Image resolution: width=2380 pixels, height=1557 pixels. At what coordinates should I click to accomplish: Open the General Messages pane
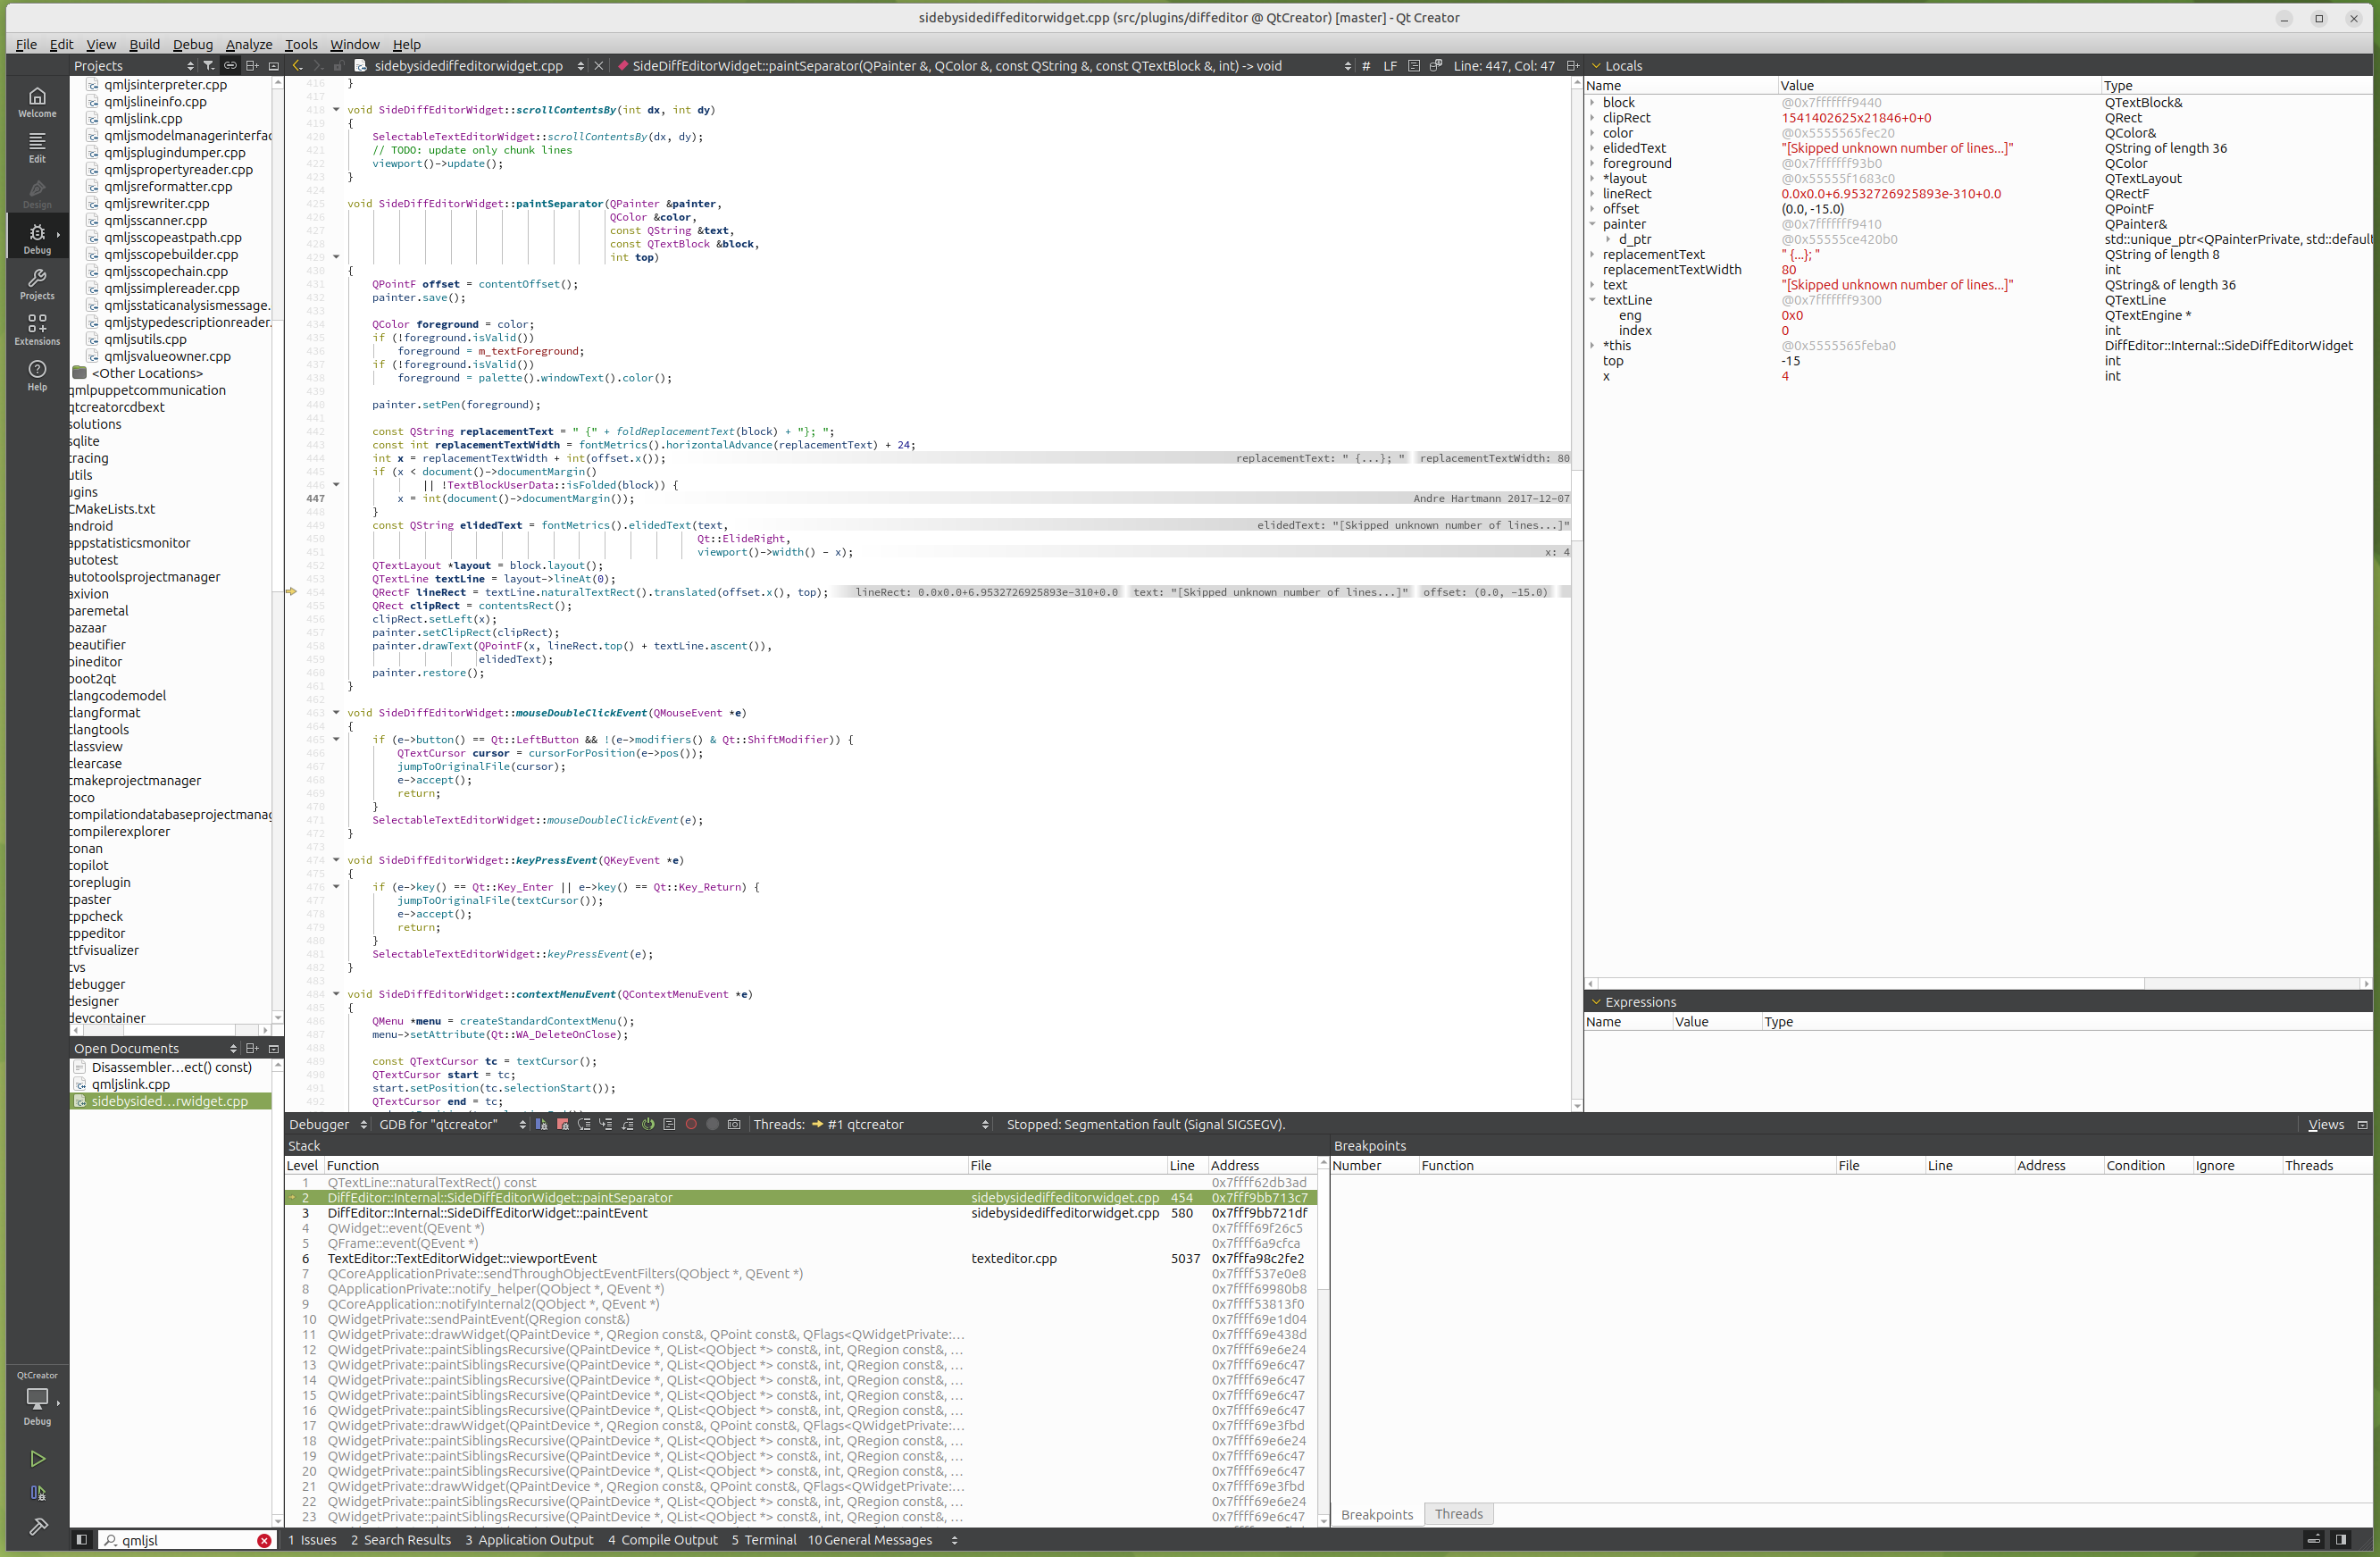pyautogui.click(x=870, y=1540)
